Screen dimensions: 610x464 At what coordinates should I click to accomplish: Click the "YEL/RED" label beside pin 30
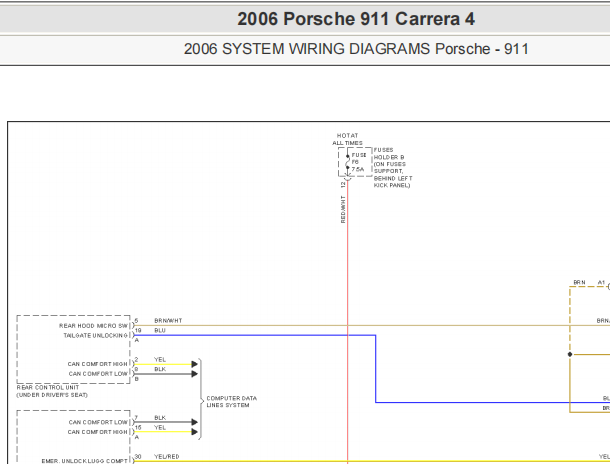[x=167, y=457]
